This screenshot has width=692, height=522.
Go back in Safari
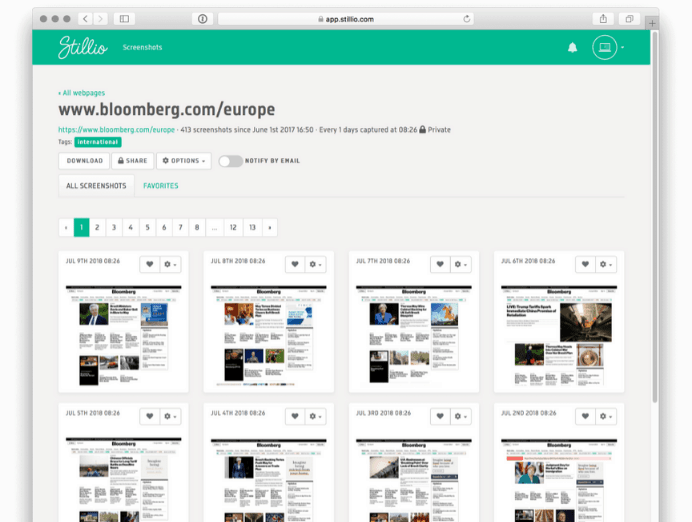85,19
